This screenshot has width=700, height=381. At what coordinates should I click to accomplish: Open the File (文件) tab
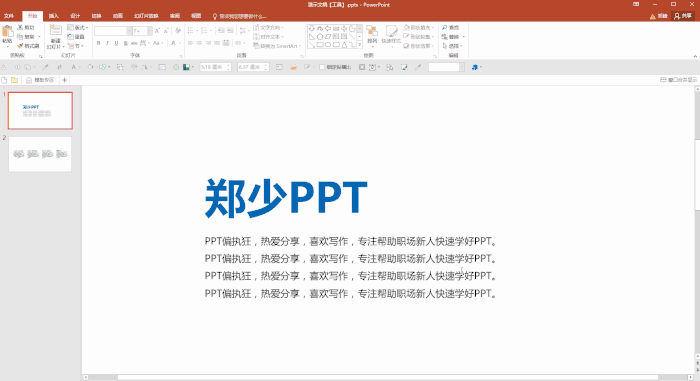9,16
